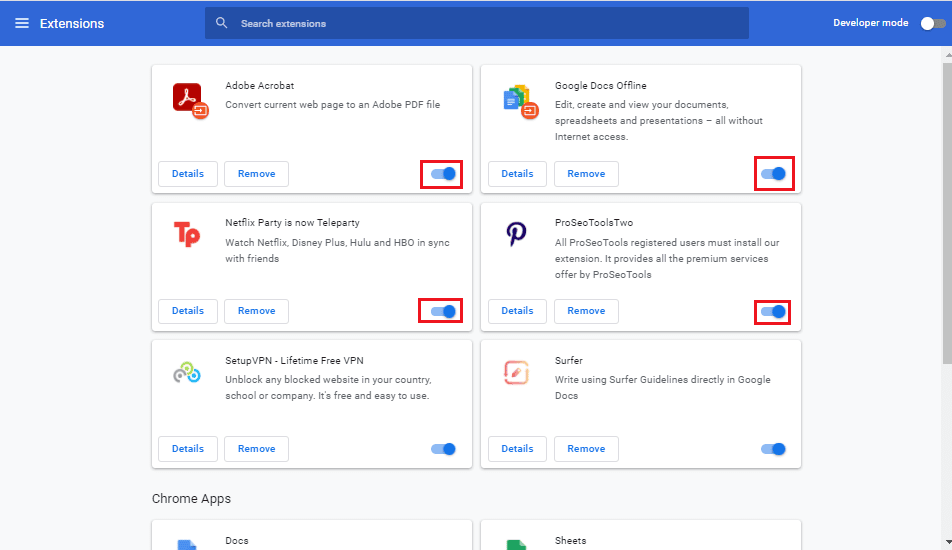Open Details for Surfer
952x550 pixels.
pyautogui.click(x=517, y=449)
